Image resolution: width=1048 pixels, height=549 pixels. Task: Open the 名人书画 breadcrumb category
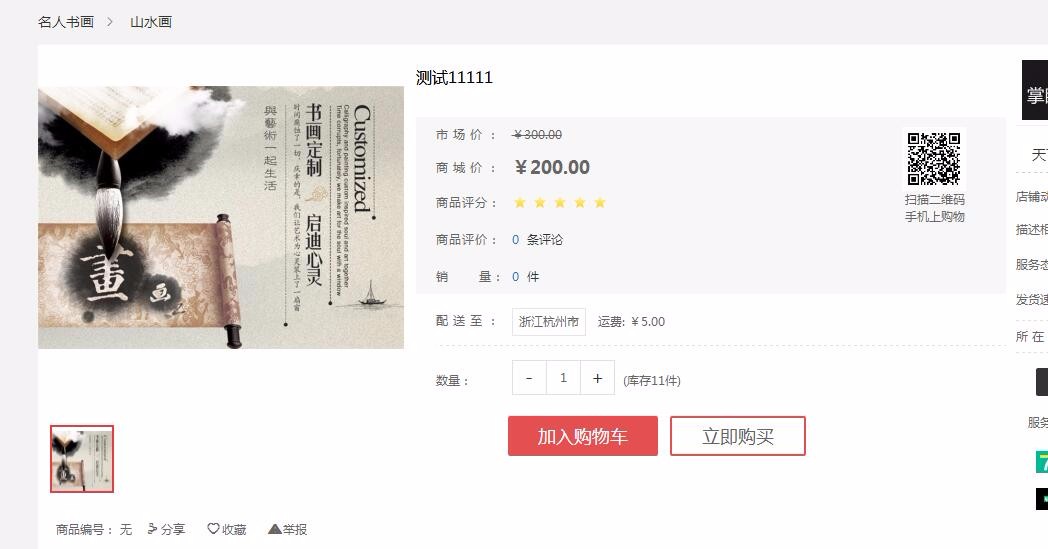click(66, 22)
